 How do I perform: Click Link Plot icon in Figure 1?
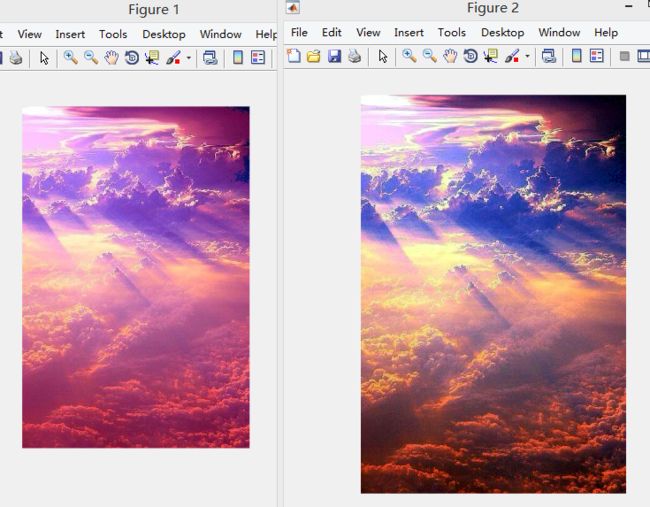tap(210, 57)
